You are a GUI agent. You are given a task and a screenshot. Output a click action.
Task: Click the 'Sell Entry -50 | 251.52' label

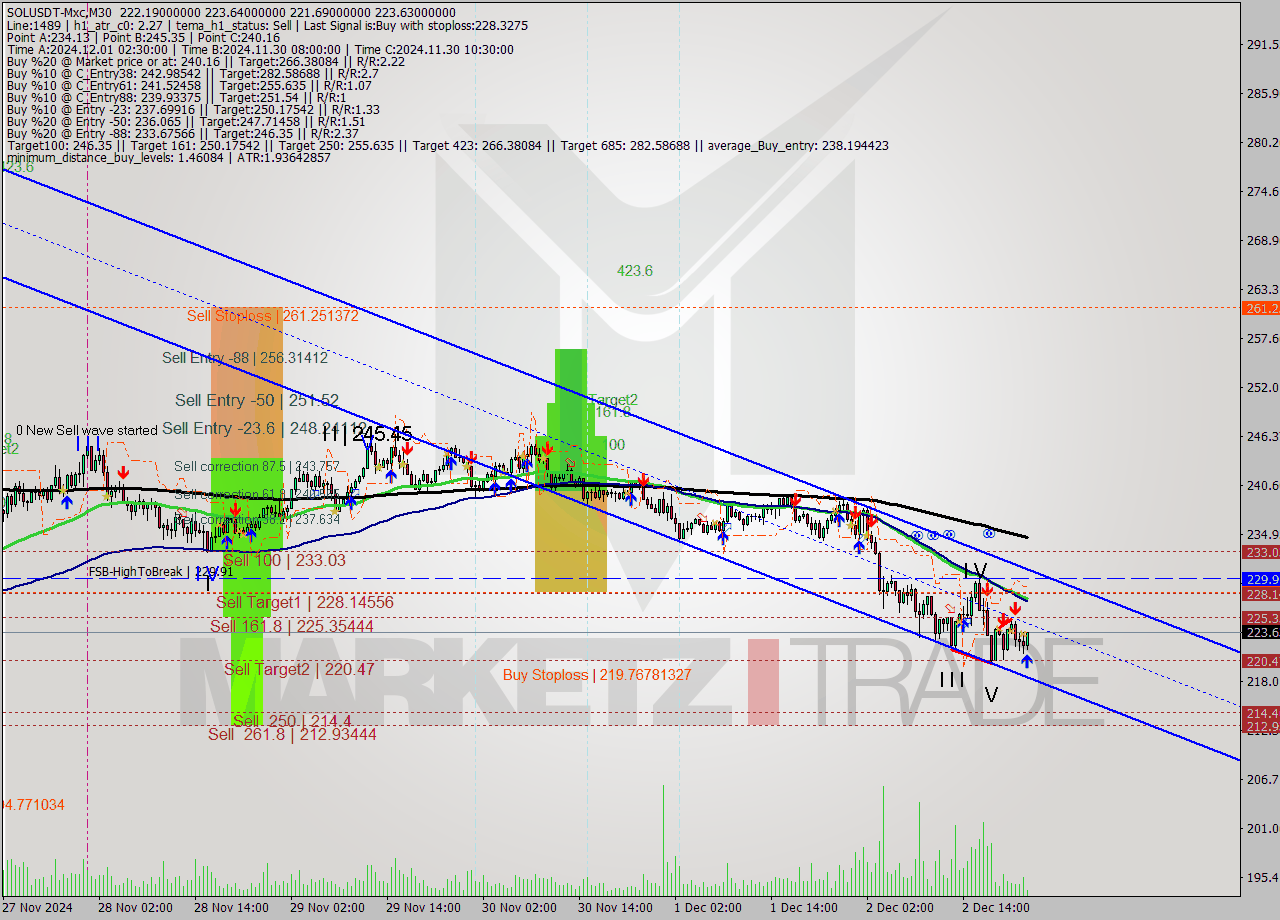click(257, 400)
